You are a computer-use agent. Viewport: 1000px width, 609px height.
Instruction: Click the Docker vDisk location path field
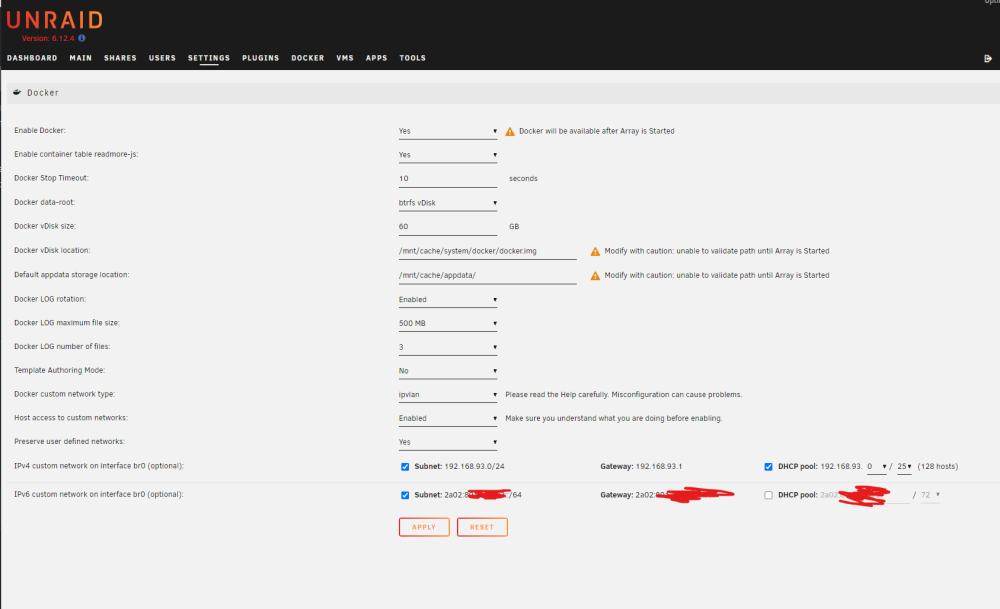[487, 251]
